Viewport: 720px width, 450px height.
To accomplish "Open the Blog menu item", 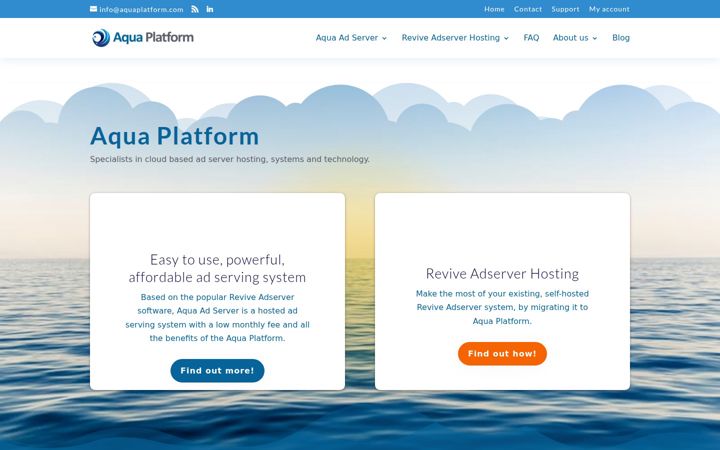I will pos(621,38).
